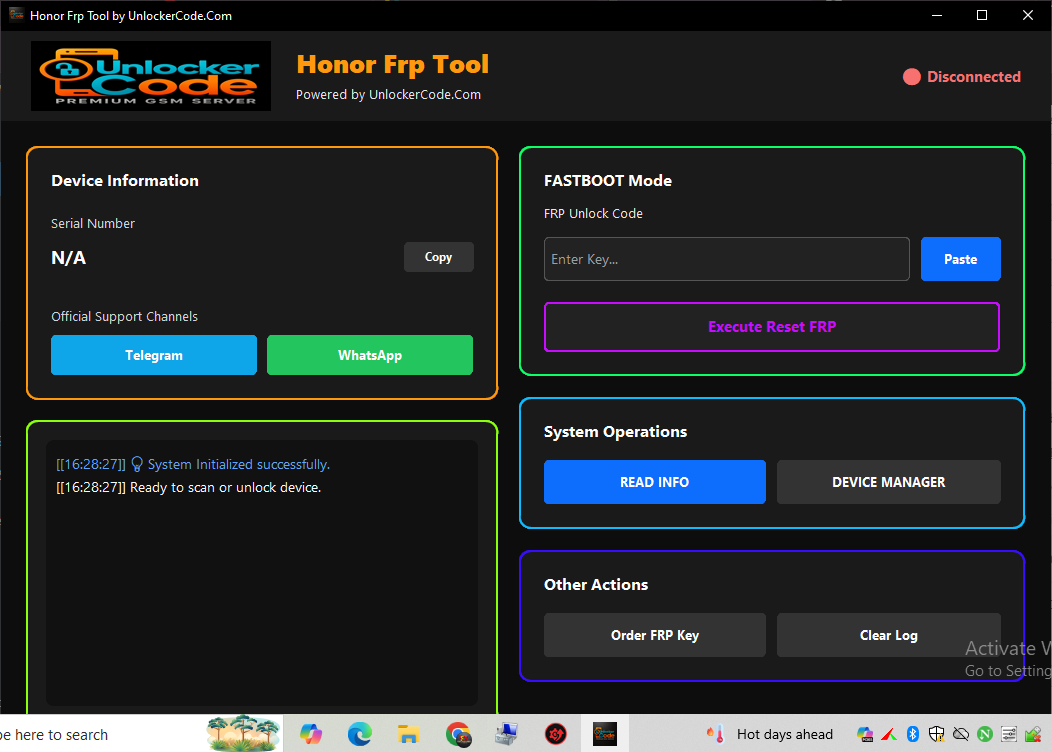Launch DEVICE MANAGER

coord(888,482)
